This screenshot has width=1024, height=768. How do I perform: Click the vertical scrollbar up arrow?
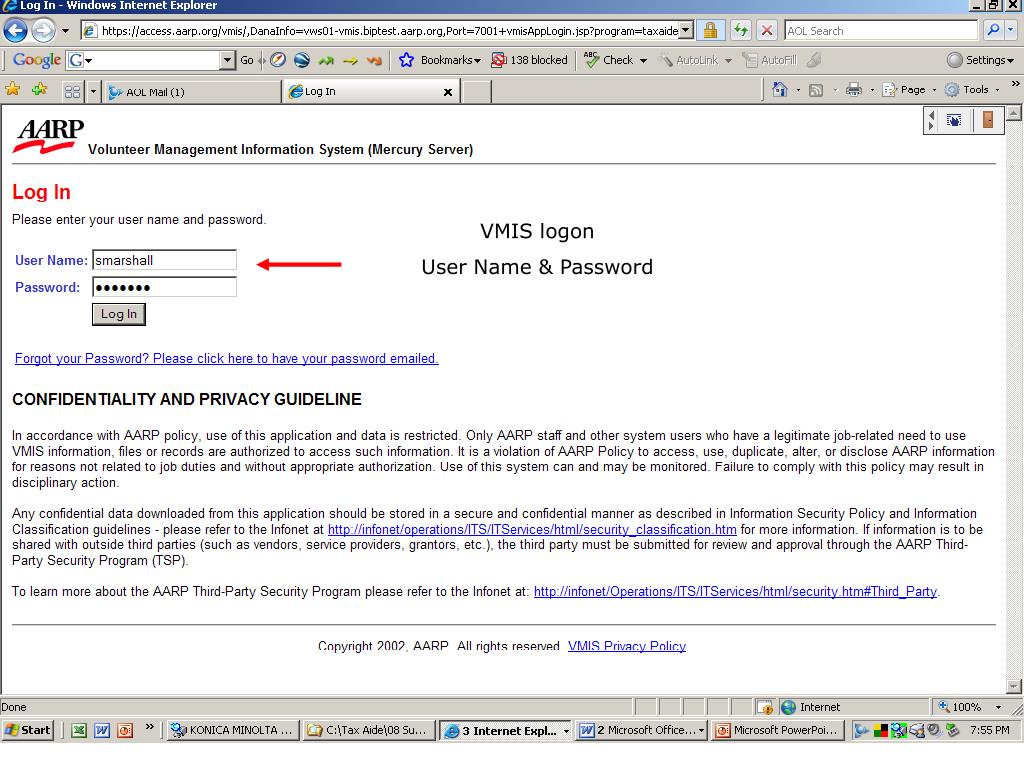point(1014,113)
